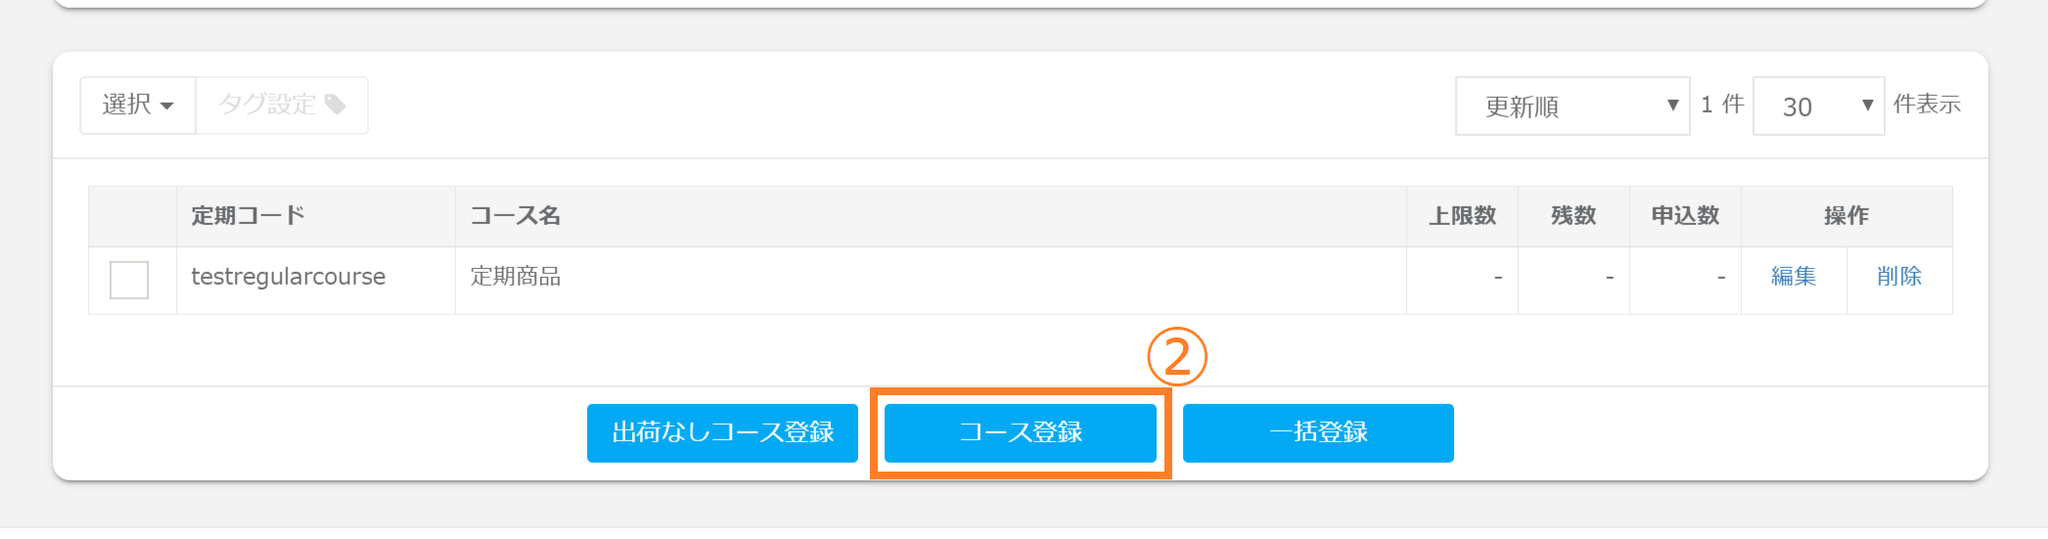2048x539 pixels.
Task: Click the 申込数 column header
Action: tap(1685, 216)
